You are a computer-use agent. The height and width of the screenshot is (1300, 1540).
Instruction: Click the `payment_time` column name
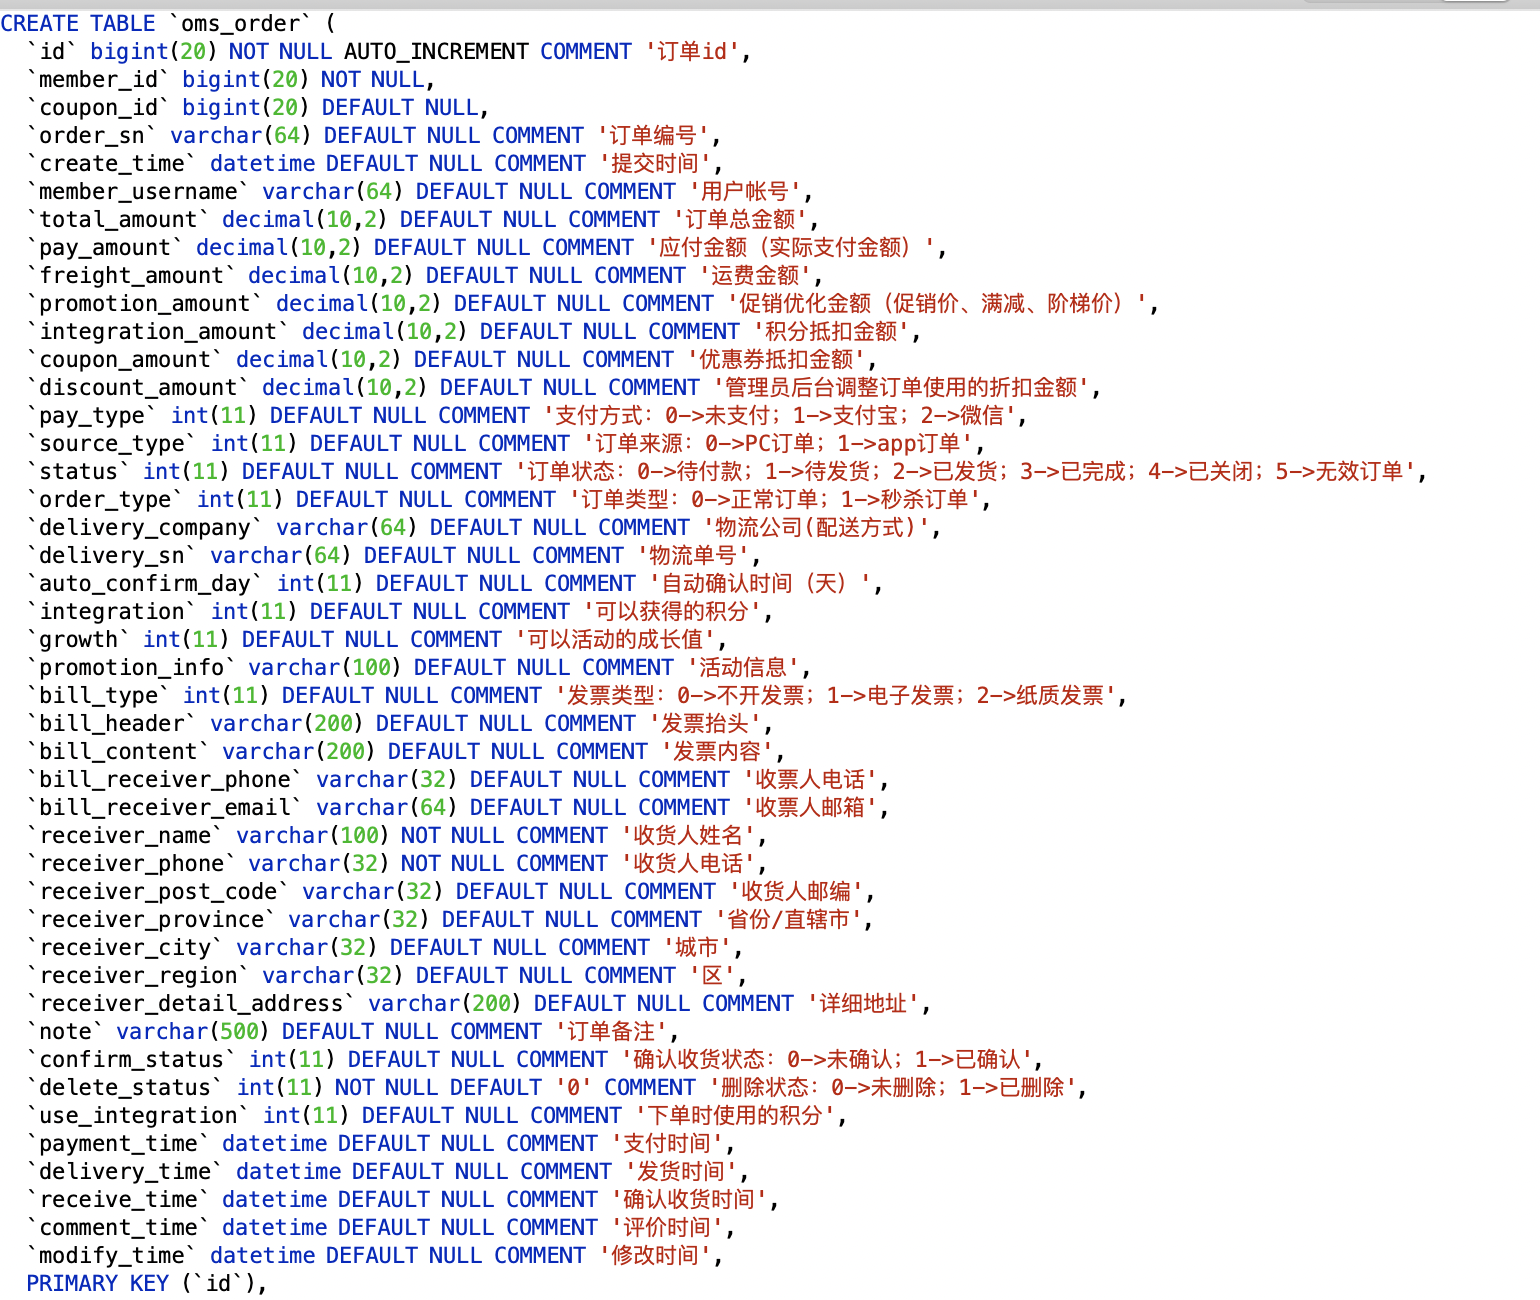(x=118, y=1143)
